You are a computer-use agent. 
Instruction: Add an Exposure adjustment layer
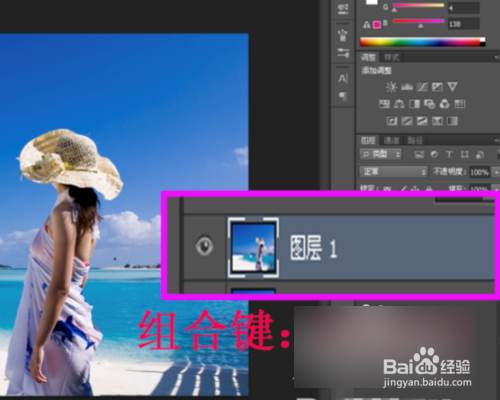[437, 87]
